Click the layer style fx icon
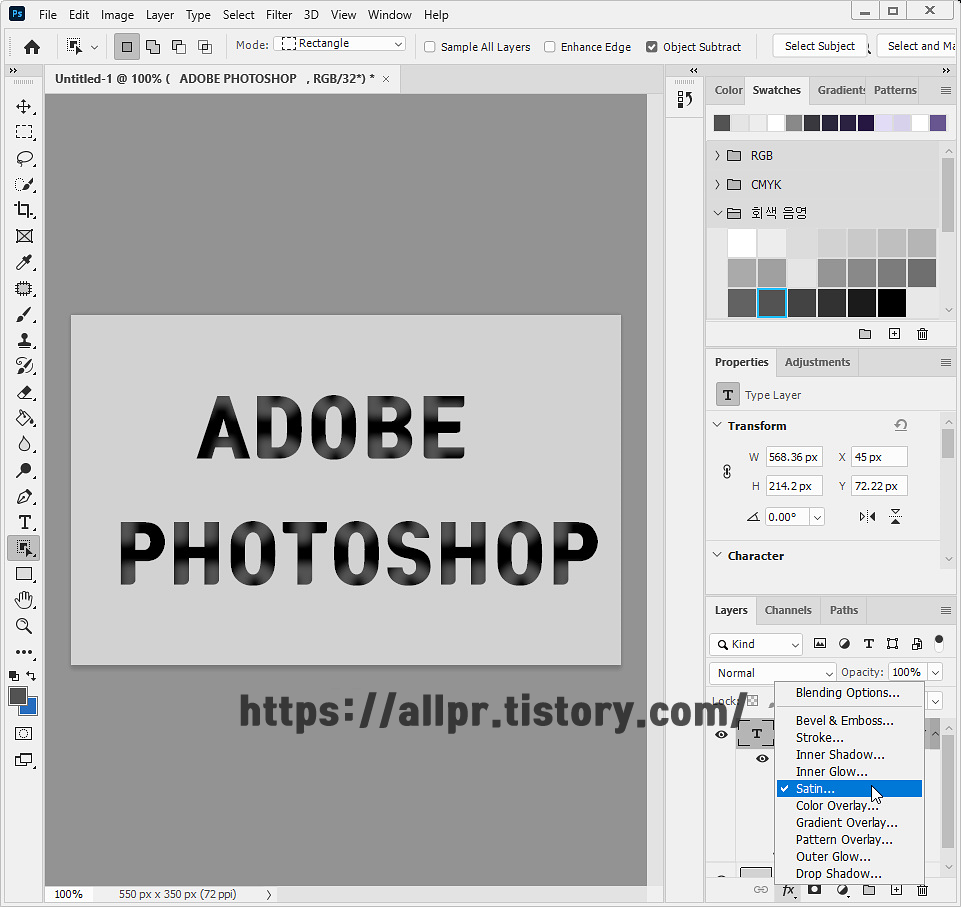The image size is (961, 907). coord(789,890)
